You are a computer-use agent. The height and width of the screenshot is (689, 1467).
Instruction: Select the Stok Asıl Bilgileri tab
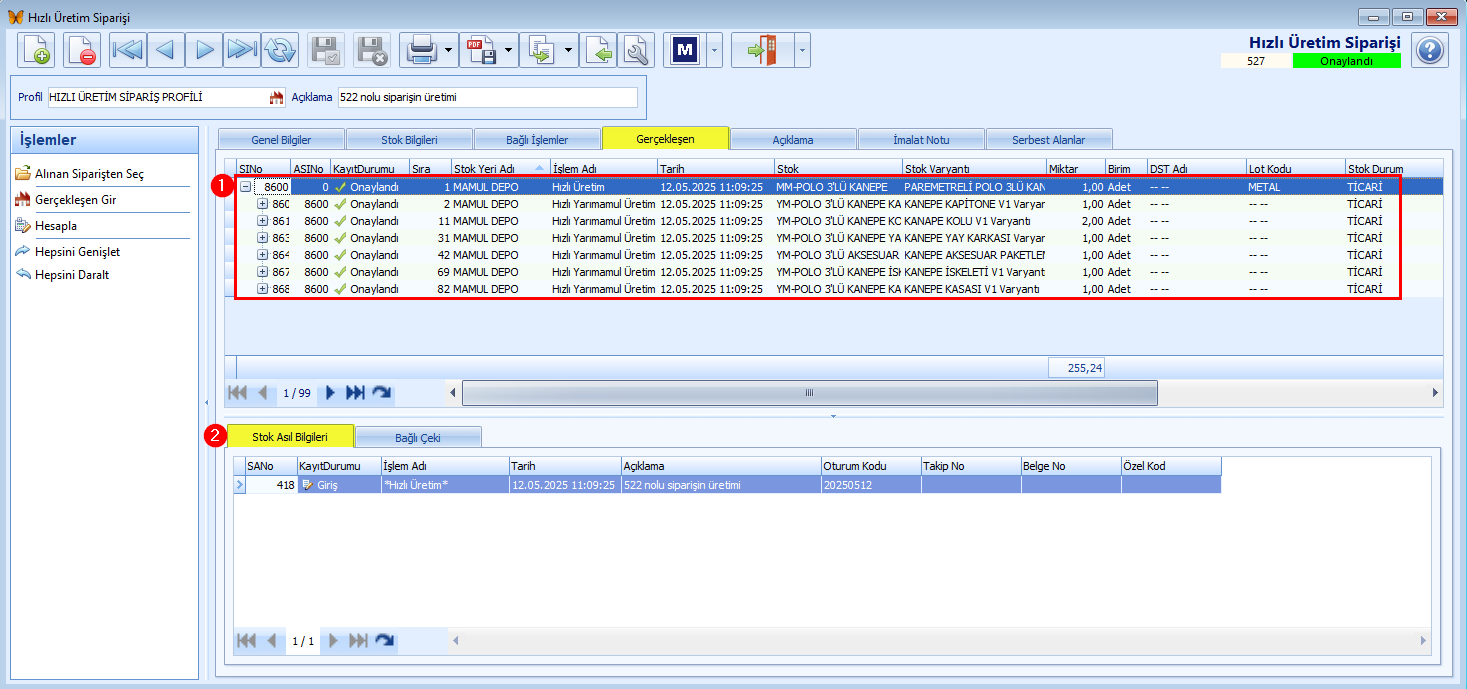[x=290, y=437]
